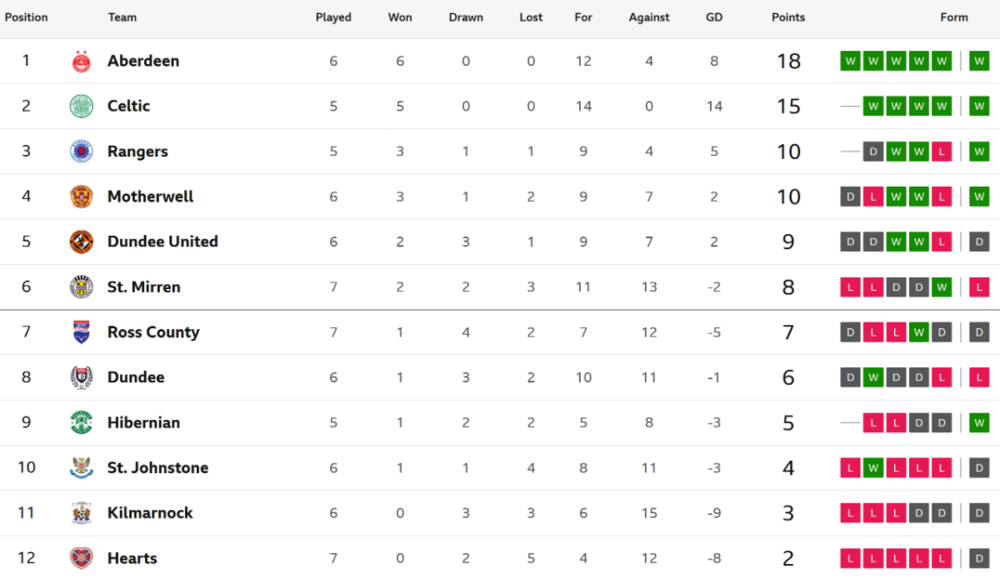Click the Motherwell club crest icon

click(x=81, y=196)
